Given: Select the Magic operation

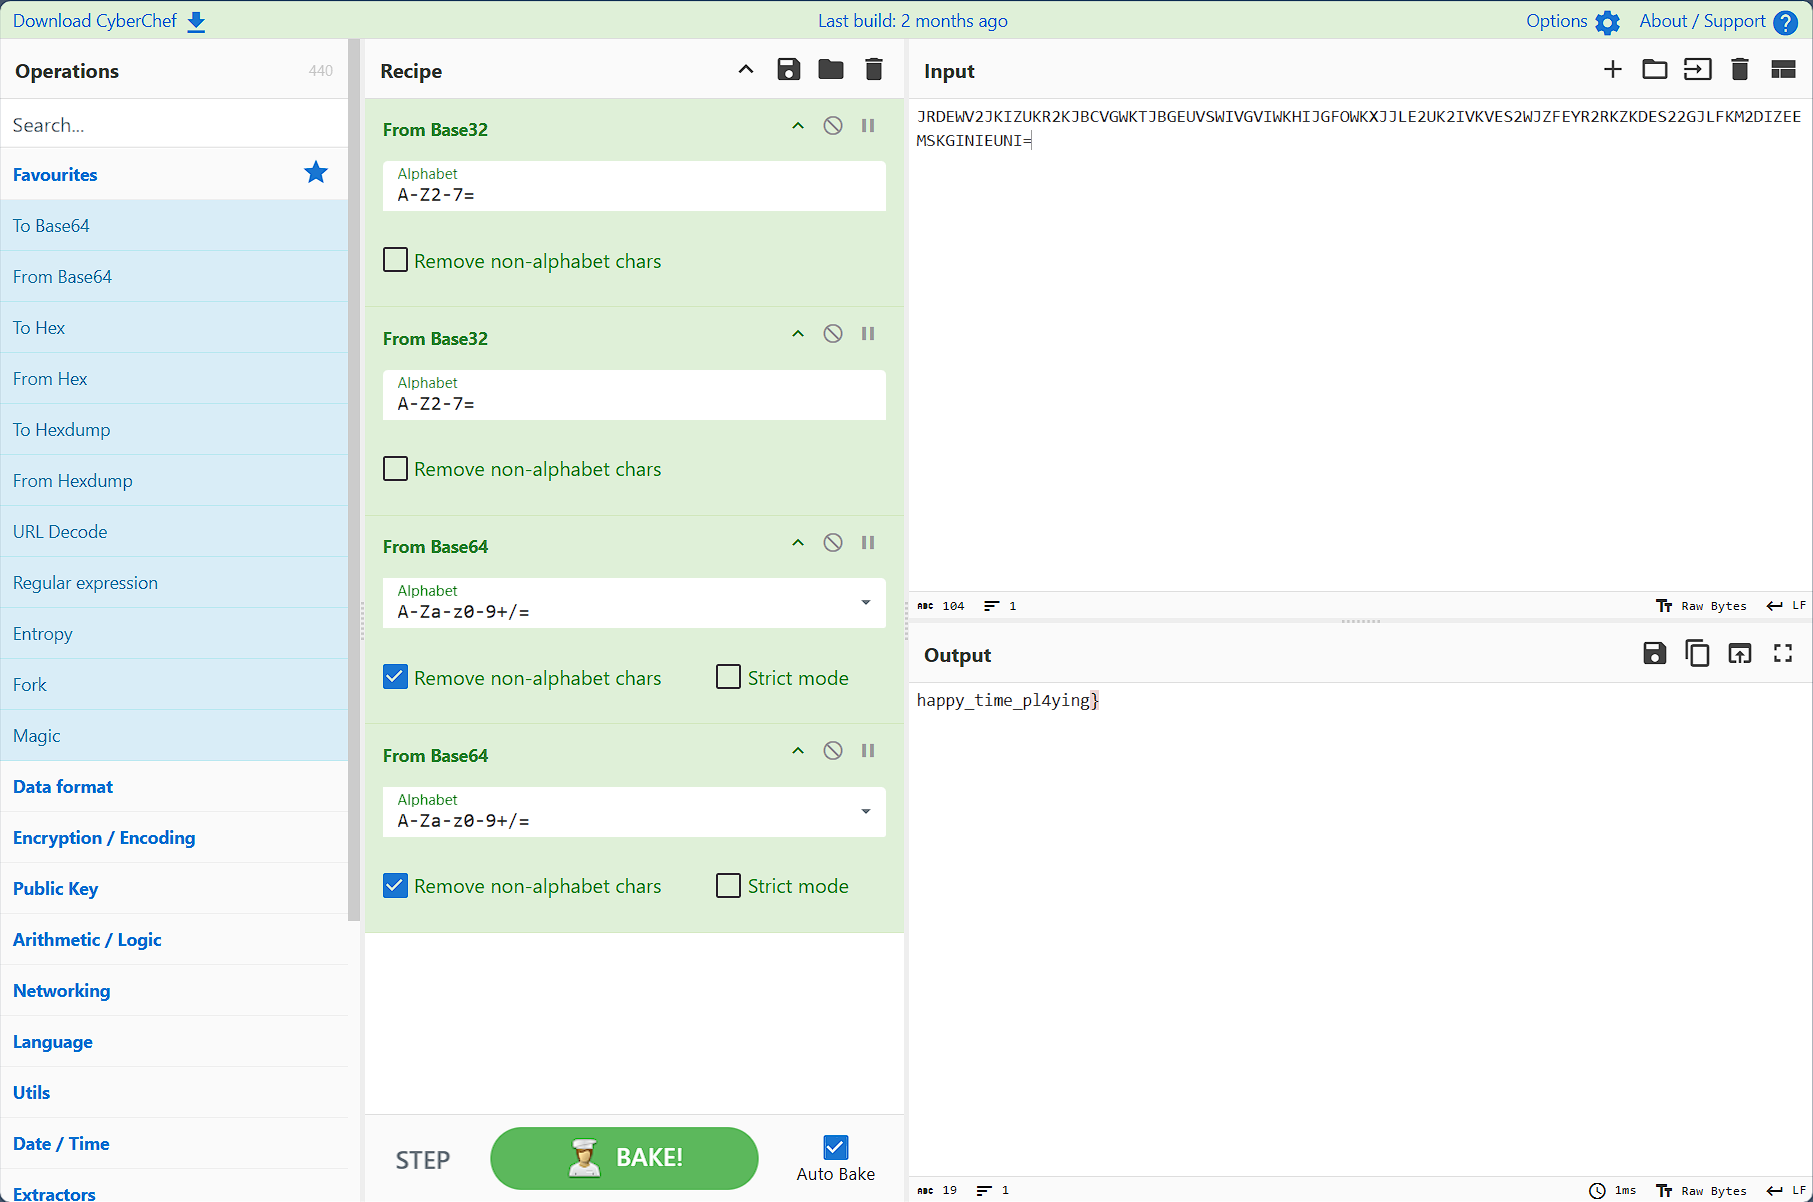Looking at the screenshot, I should [174, 736].
